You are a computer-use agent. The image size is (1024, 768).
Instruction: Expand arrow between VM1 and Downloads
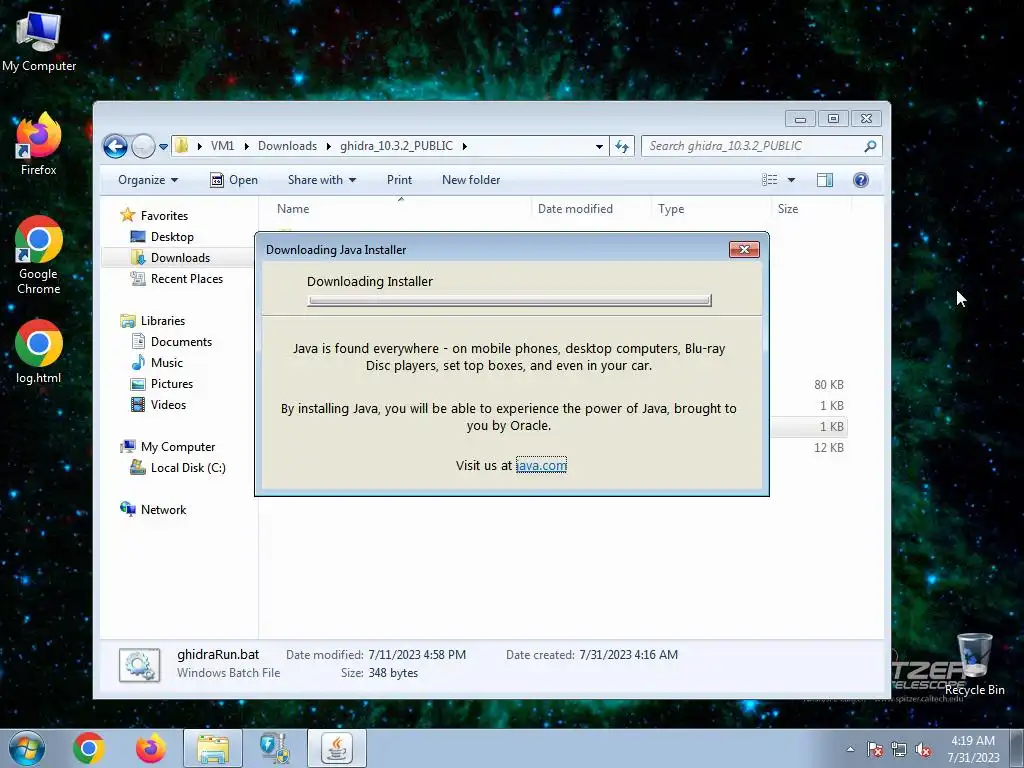[246, 146]
